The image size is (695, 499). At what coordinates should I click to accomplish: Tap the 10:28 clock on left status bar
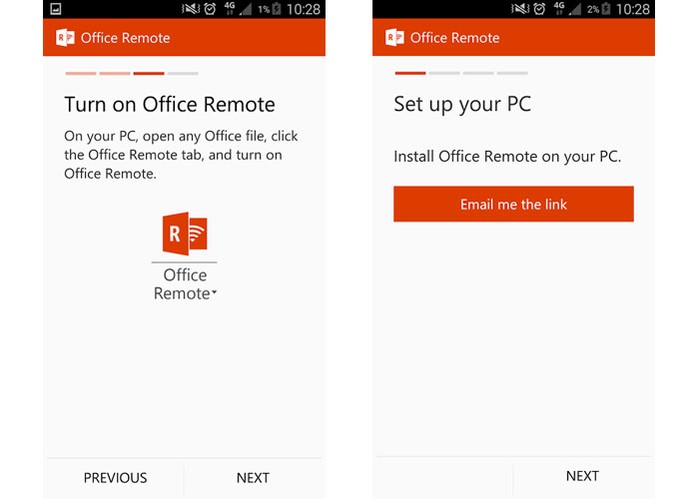304,9
